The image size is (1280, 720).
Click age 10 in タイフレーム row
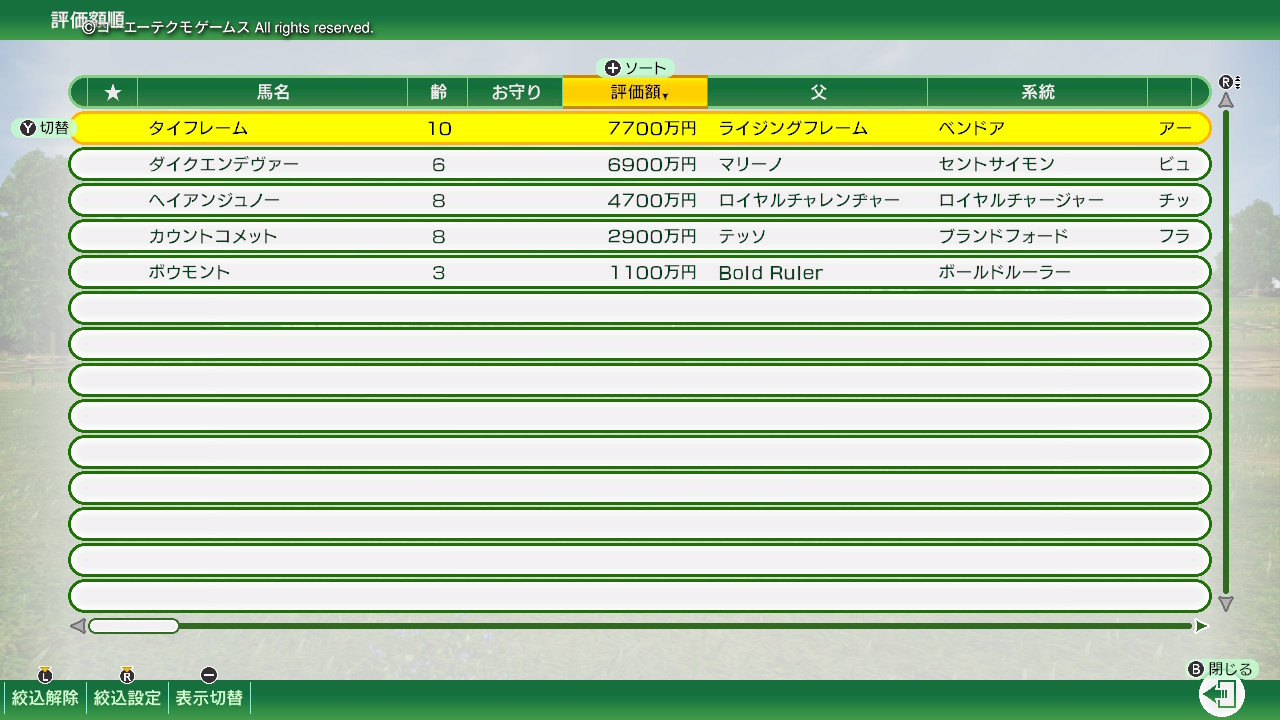(439, 128)
